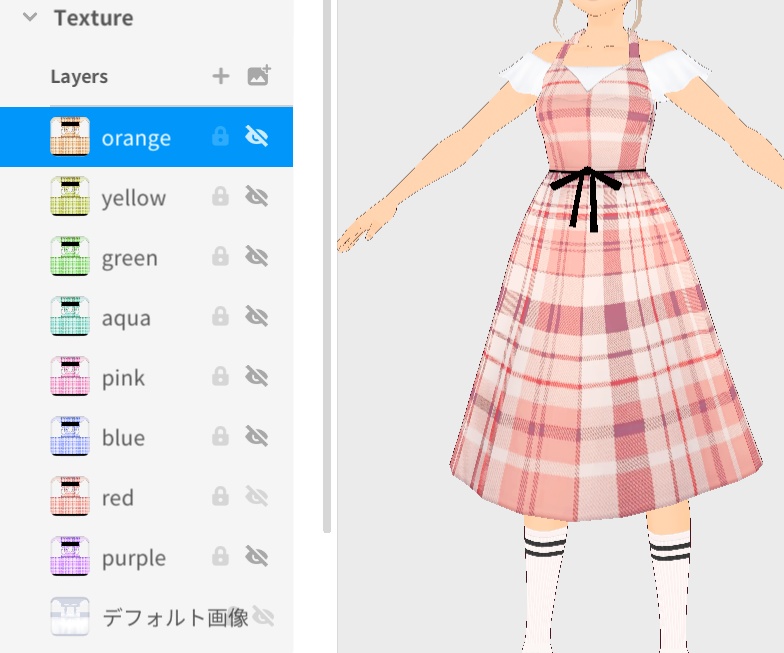The image size is (784, 653).
Task: Click the pink layer thumbnail
Action: pos(70,376)
